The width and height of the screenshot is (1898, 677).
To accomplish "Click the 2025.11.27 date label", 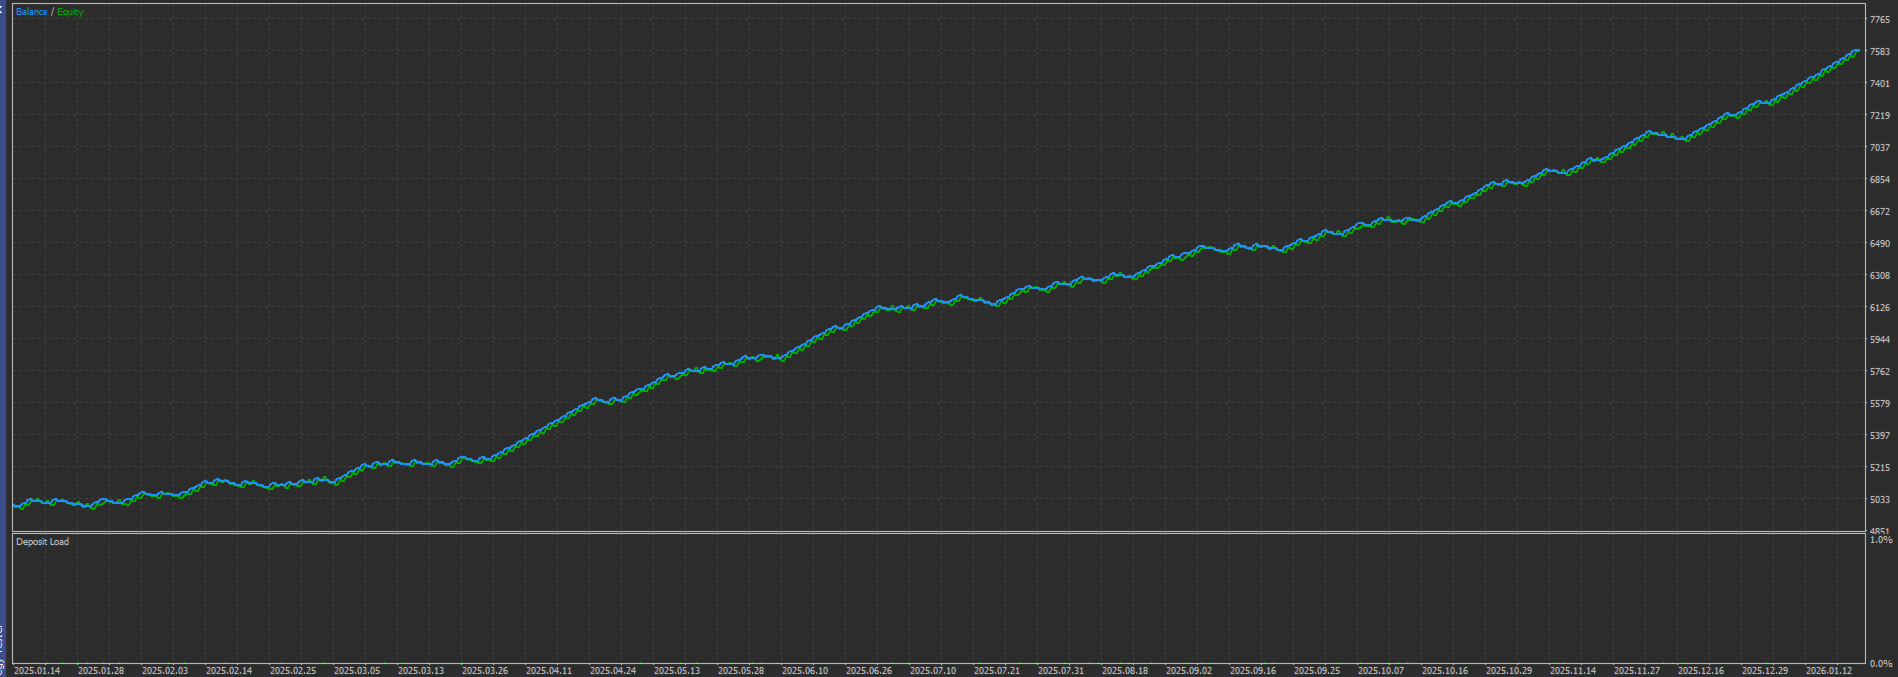I will 1637,671.
